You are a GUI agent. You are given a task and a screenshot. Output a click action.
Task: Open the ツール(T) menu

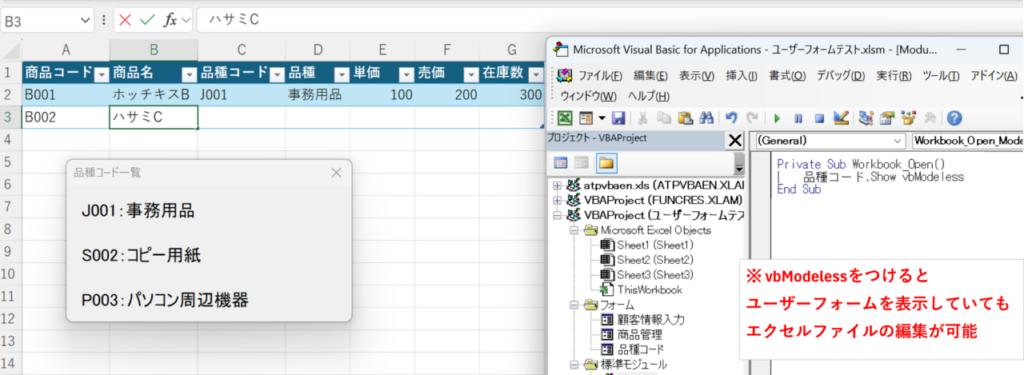click(941, 76)
